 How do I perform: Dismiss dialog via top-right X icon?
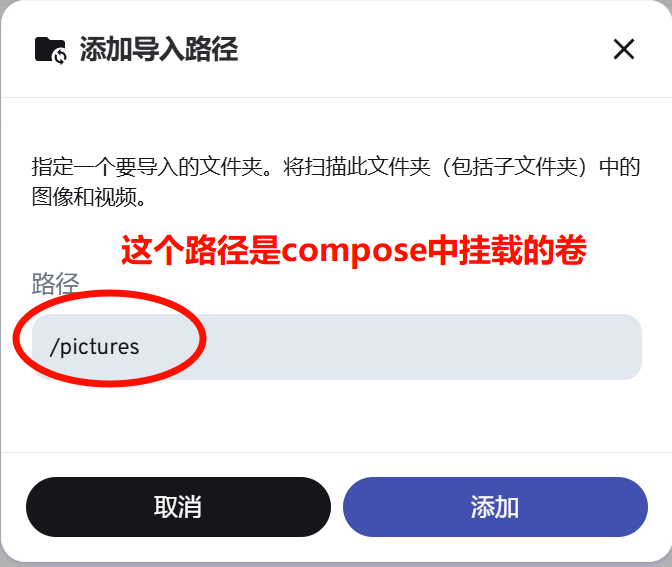(x=624, y=49)
